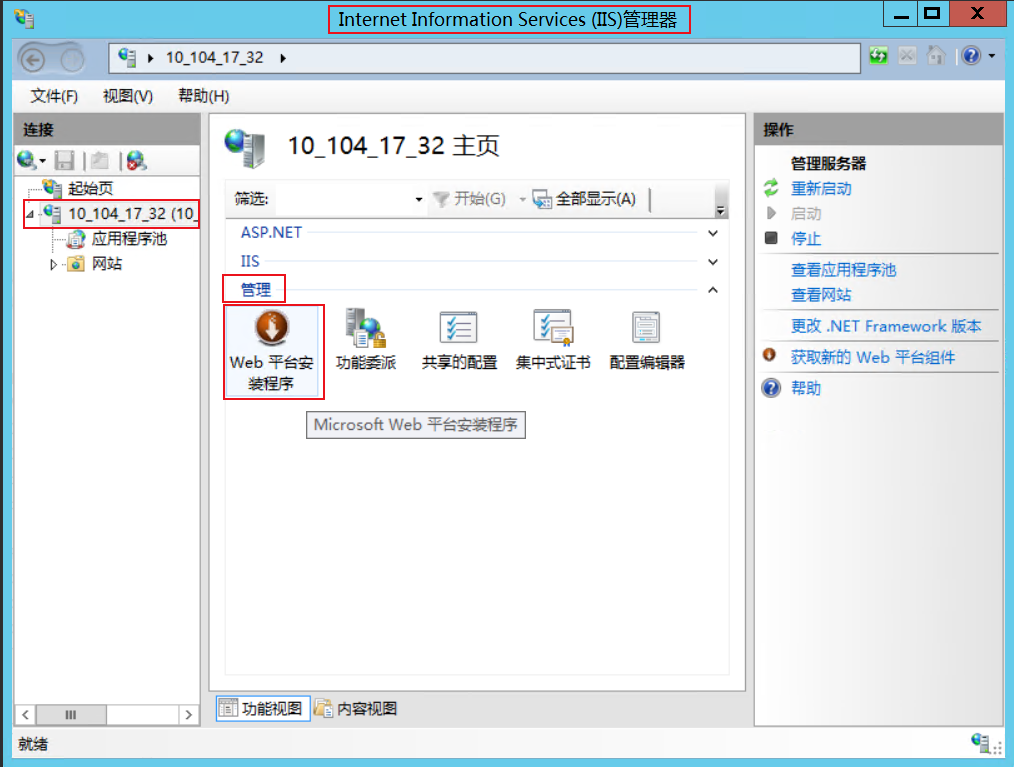This screenshot has height=767, width=1014.
Task: Open the help toolbar dropdown arrow
Action: point(992,56)
